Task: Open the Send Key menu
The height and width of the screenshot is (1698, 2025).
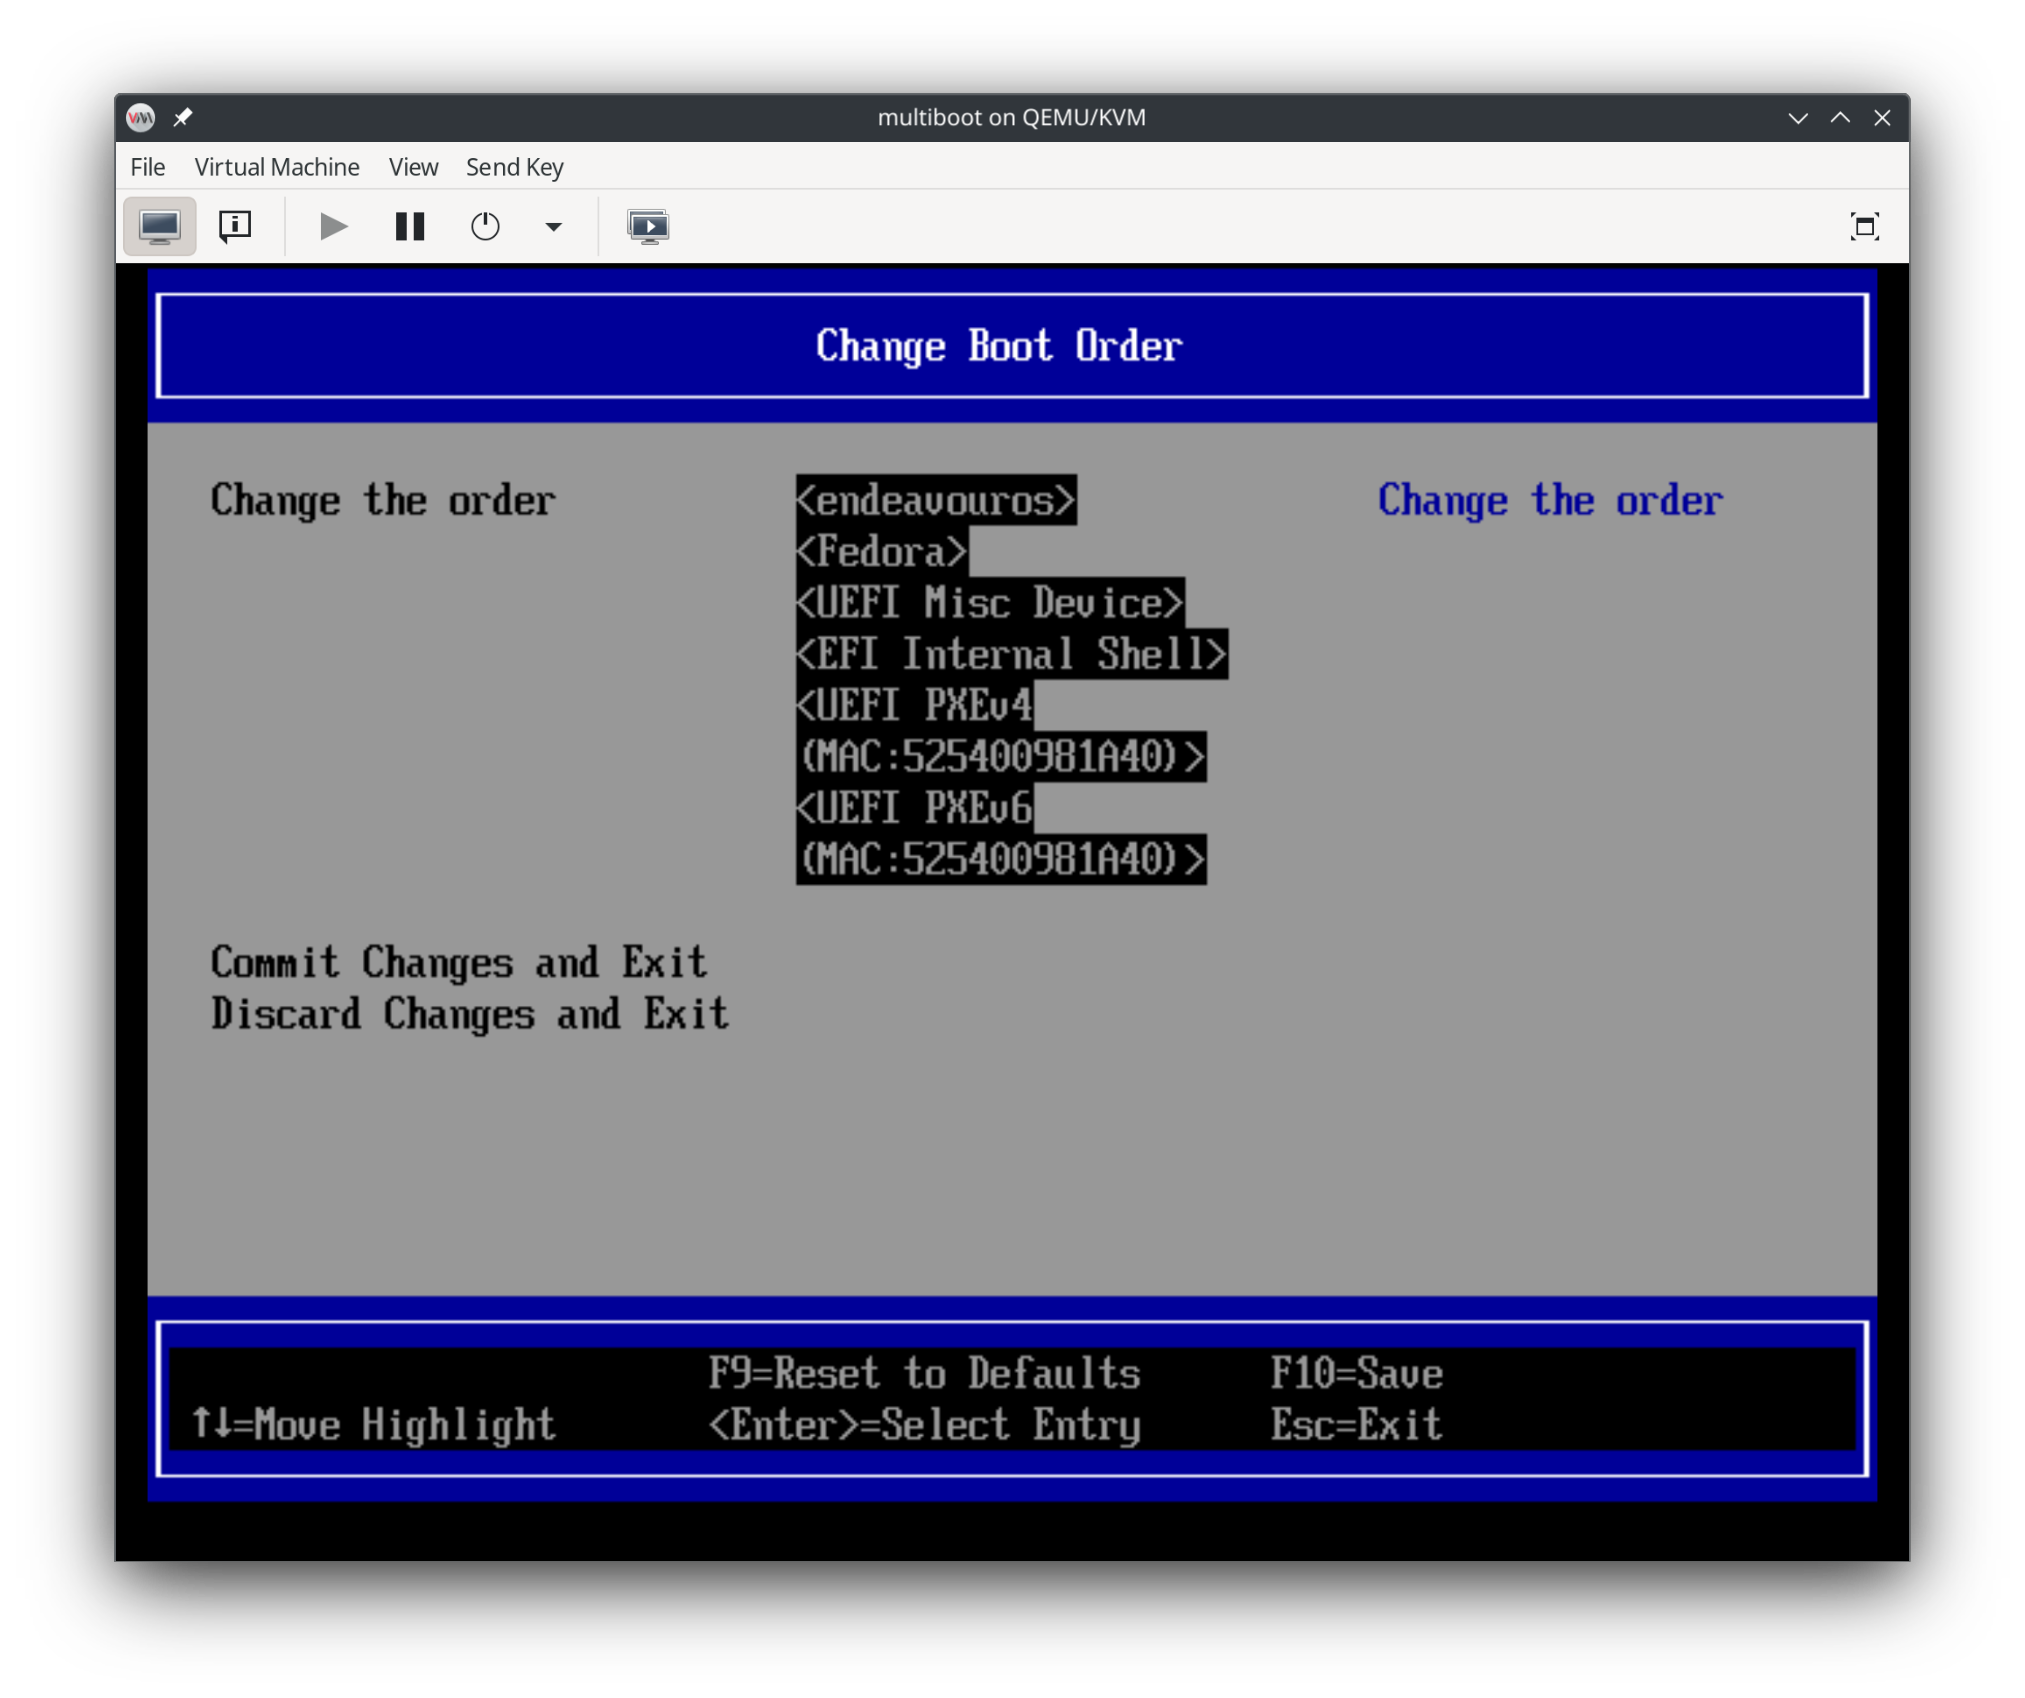Action: coord(515,167)
